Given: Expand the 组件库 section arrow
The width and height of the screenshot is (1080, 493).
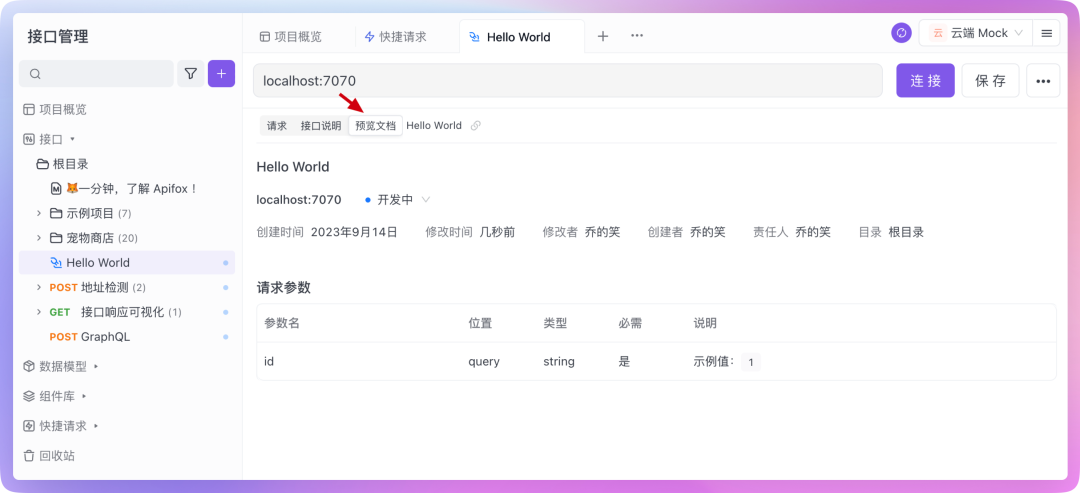Looking at the screenshot, I should [84, 396].
